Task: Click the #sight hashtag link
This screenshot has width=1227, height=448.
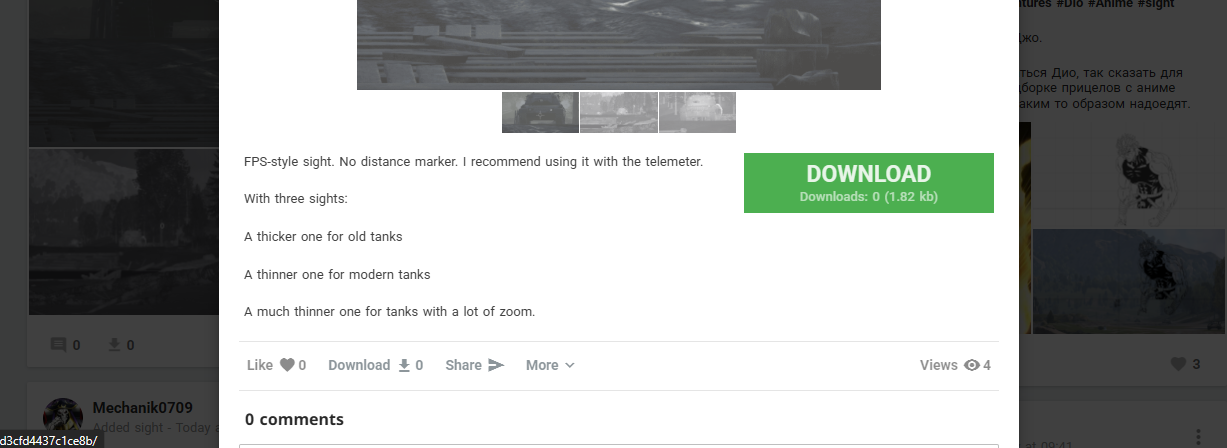Action: click(1183, 5)
